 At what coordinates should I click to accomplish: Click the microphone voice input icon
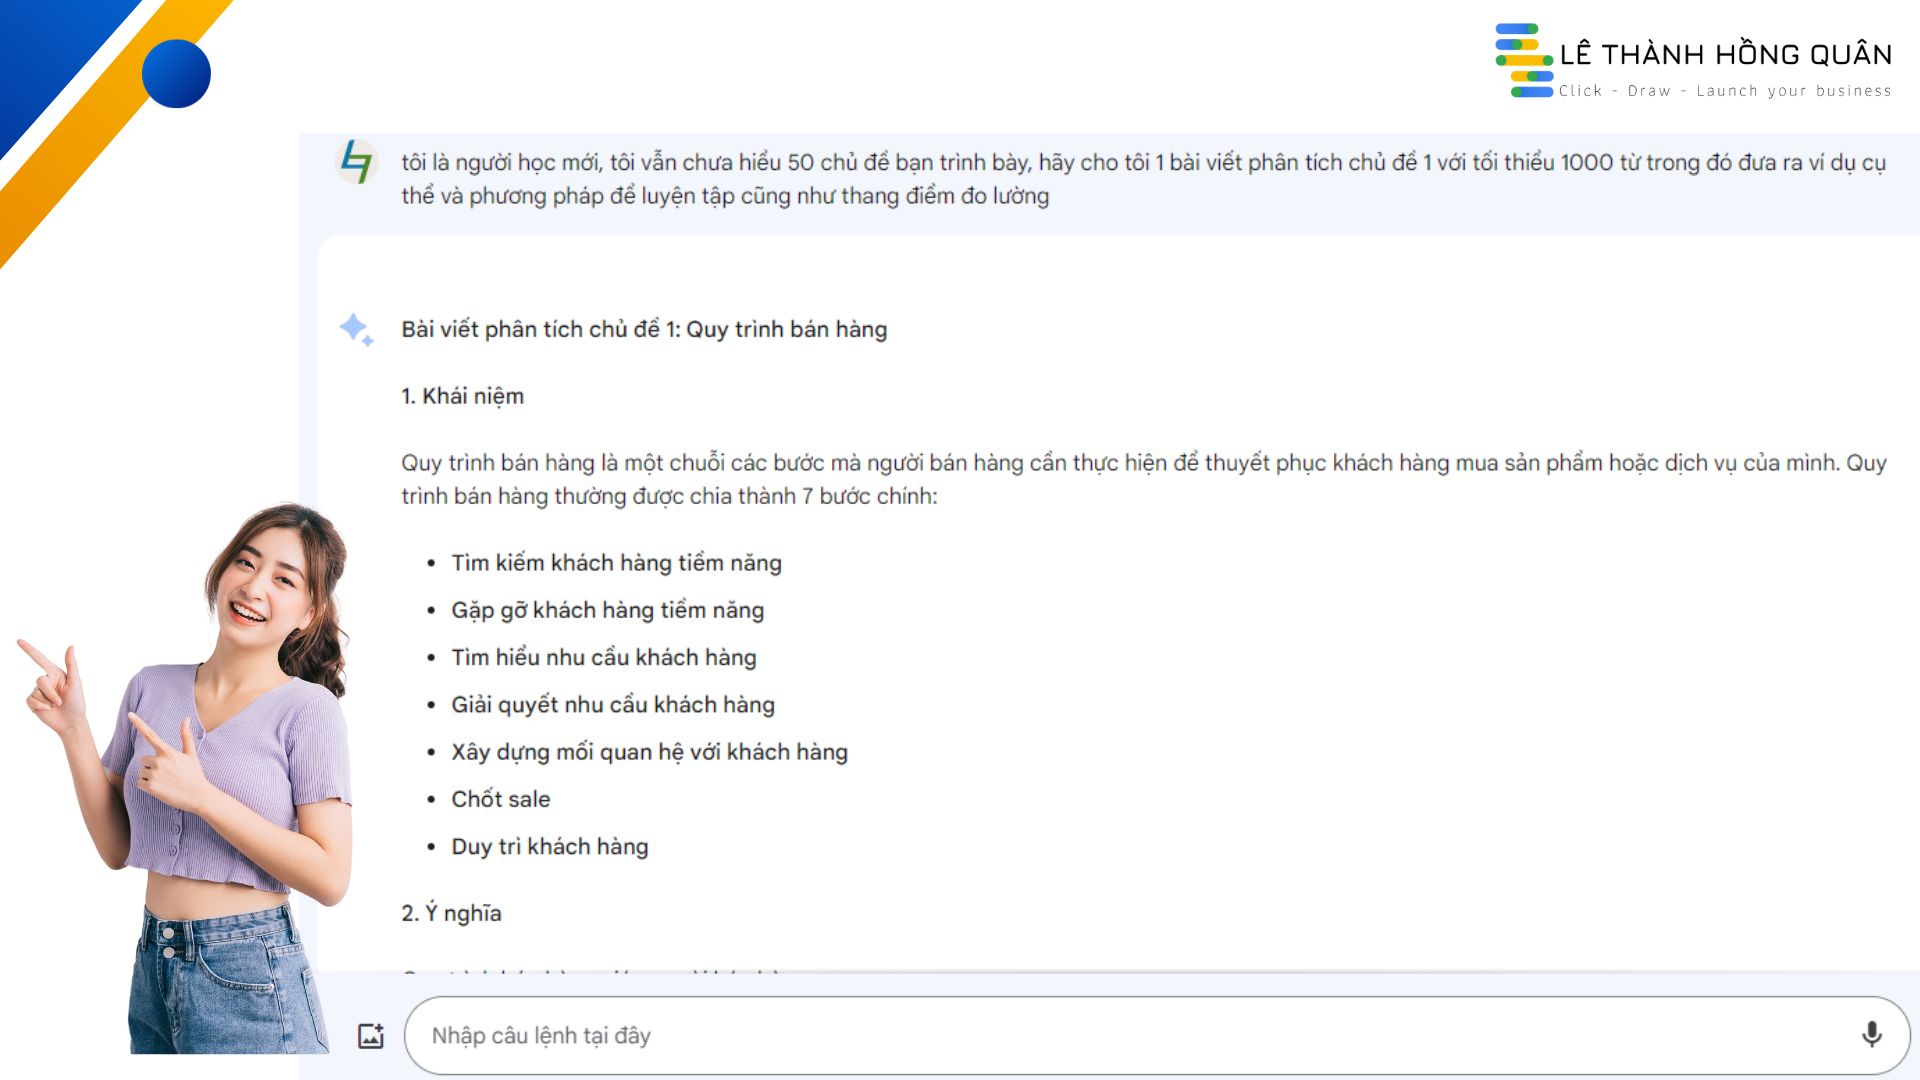[1871, 1034]
